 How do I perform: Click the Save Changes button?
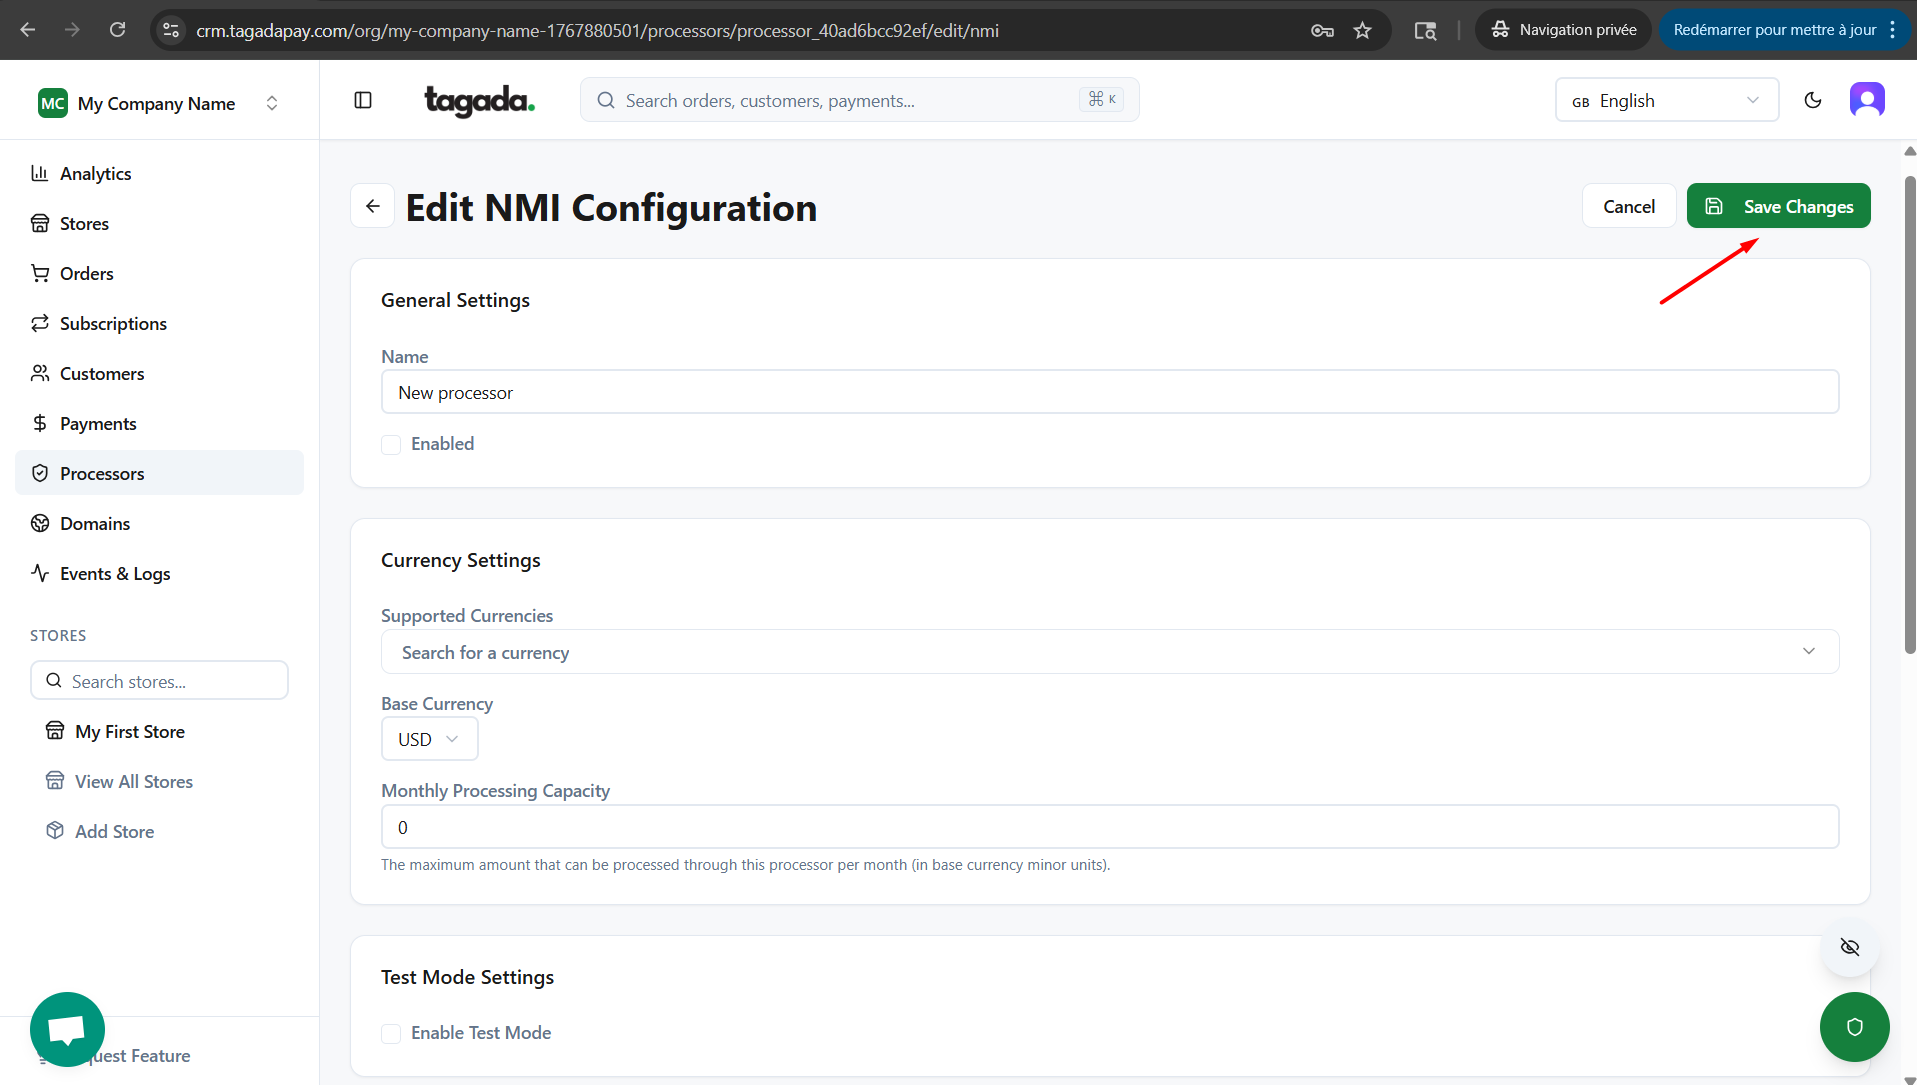pyautogui.click(x=1778, y=206)
